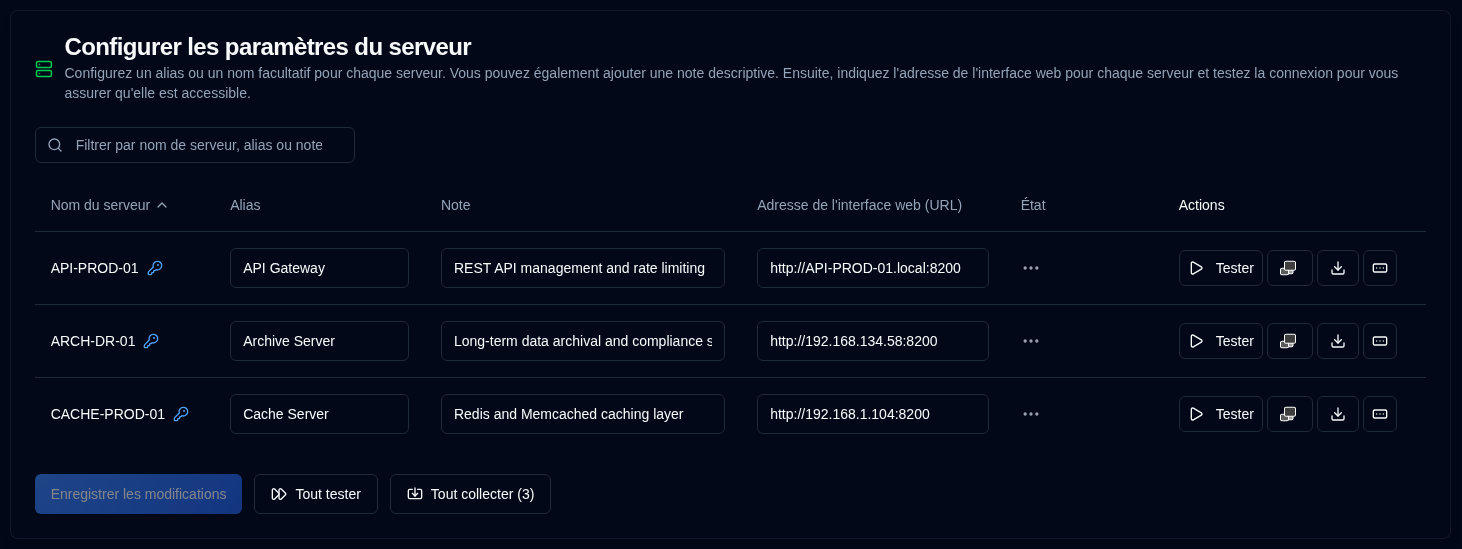Edit the API Gateway alias field

click(319, 268)
